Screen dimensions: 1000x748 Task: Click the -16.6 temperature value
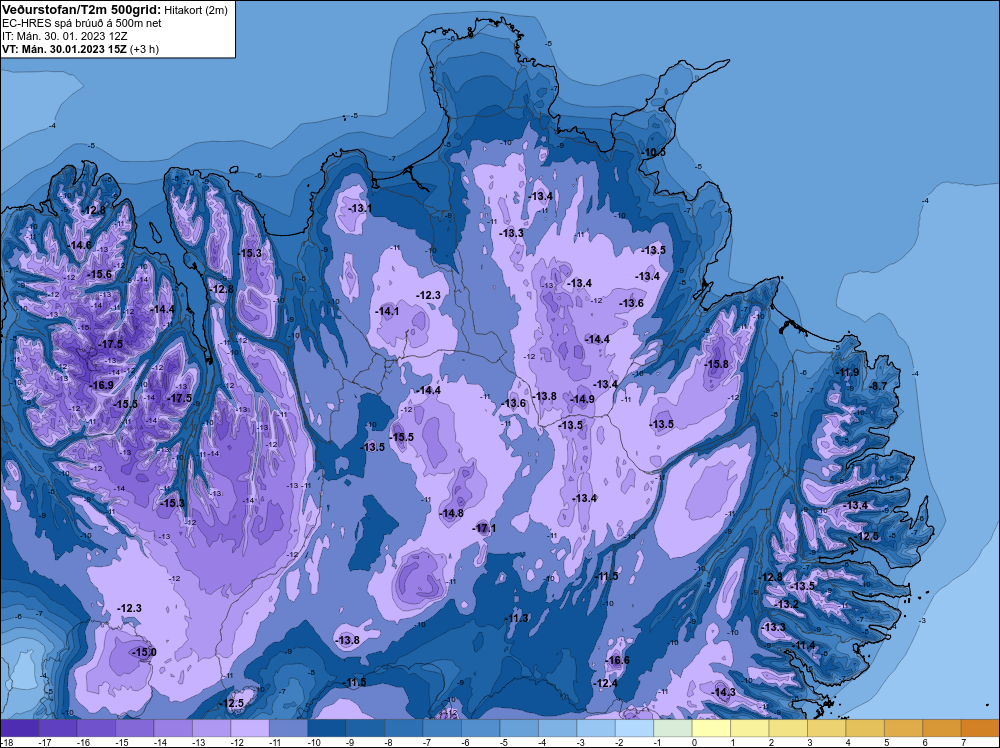pyautogui.click(x=617, y=660)
